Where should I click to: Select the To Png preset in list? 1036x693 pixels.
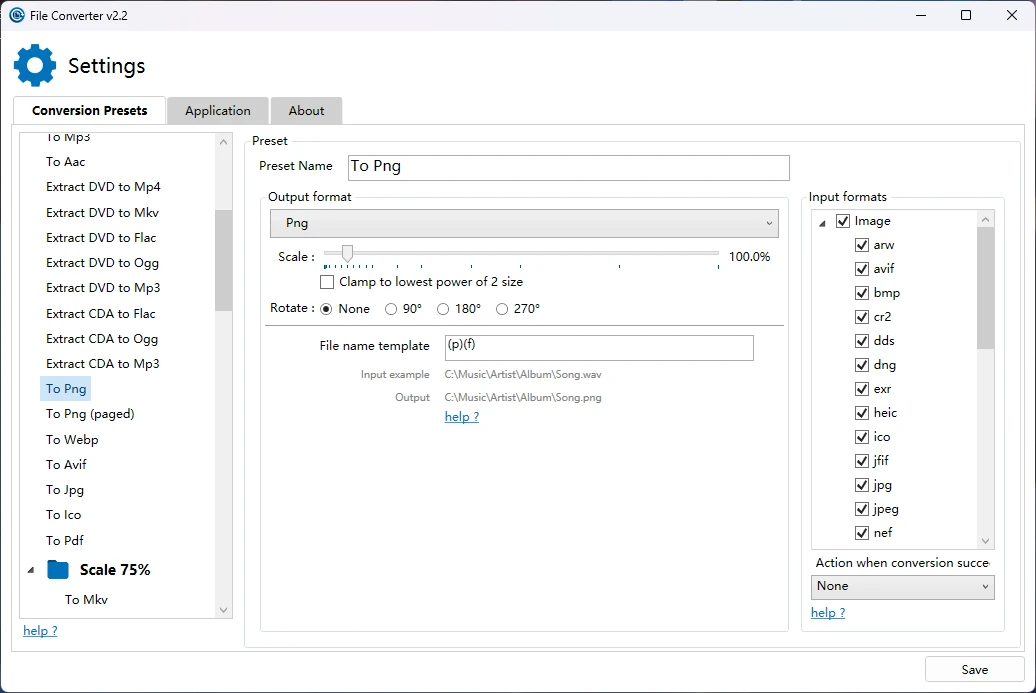click(65, 388)
